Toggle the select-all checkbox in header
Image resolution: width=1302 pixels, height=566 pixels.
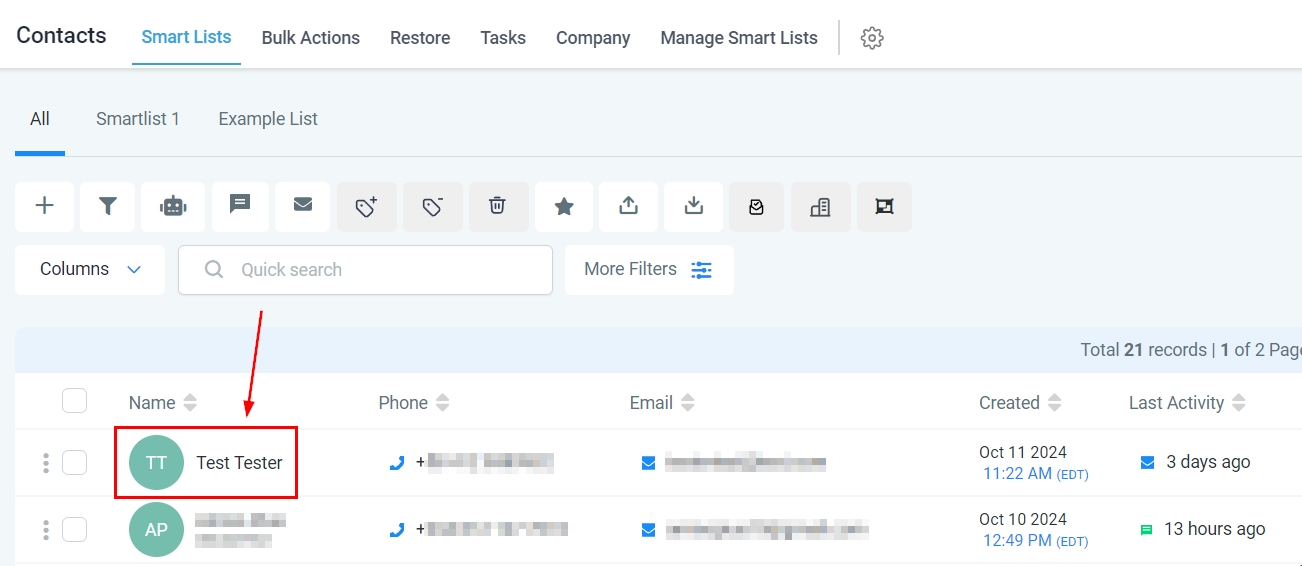(74, 401)
